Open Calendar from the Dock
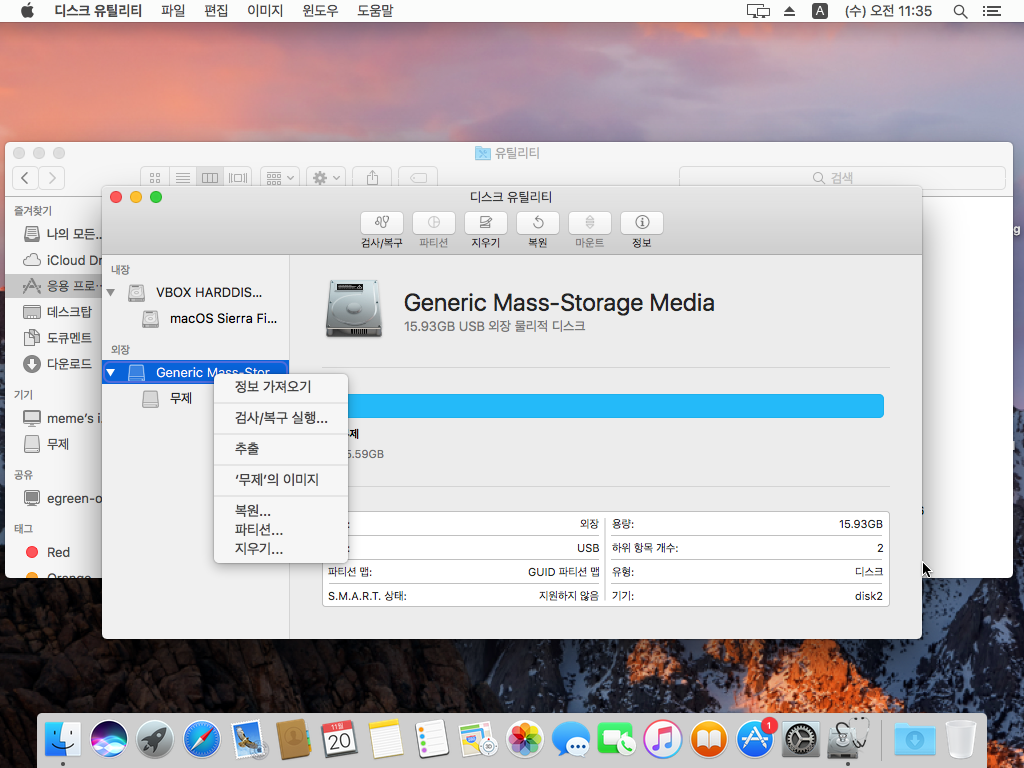The width and height of the screenshot is (1024, 768). click(x=339, y=739)
